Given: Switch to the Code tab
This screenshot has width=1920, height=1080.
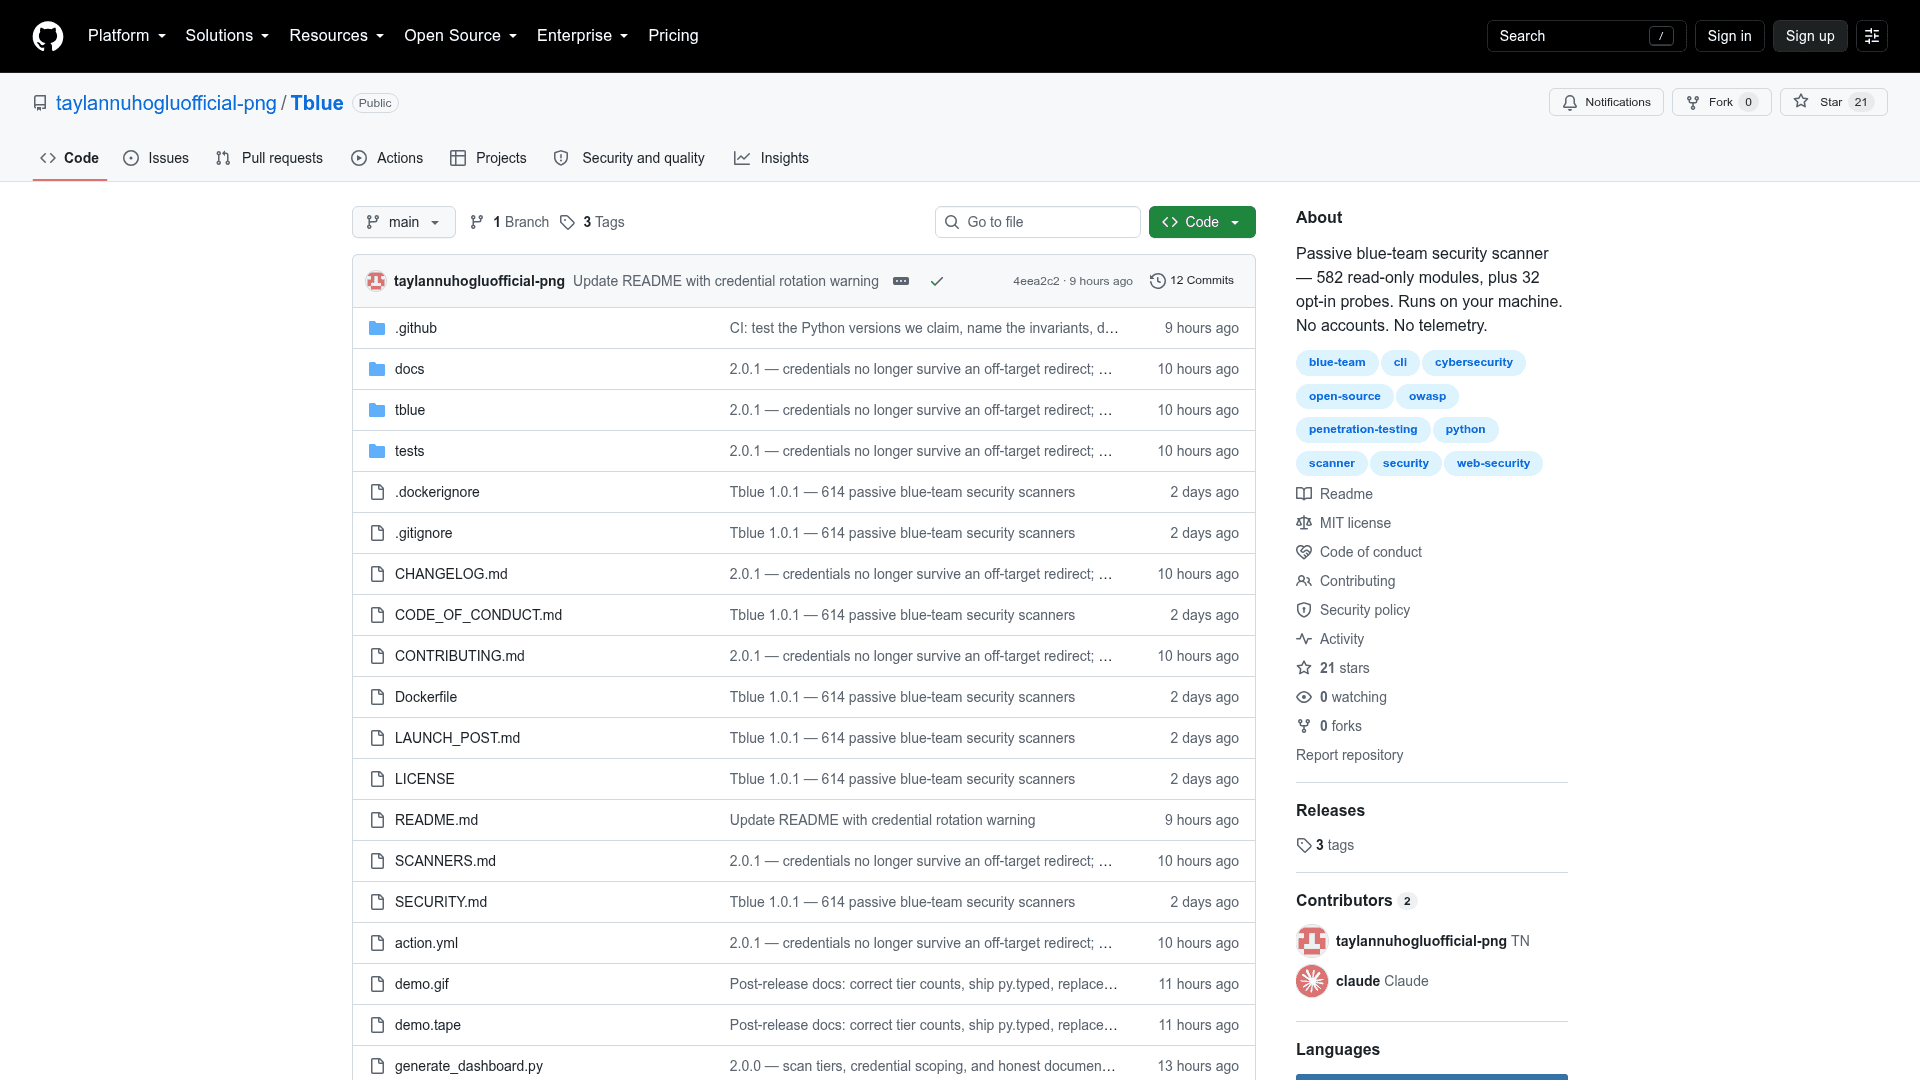Looking at the screenshot, I should tap(70, 158).
